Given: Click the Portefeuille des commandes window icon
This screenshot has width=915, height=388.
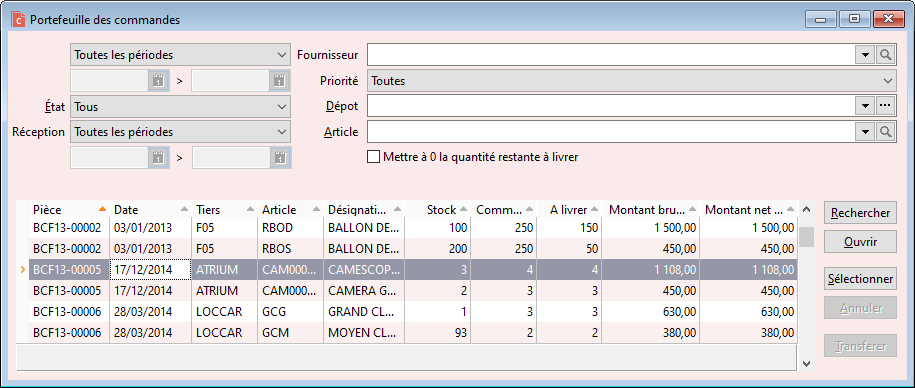Looking at the screenshot, I should tap(19, 19).
